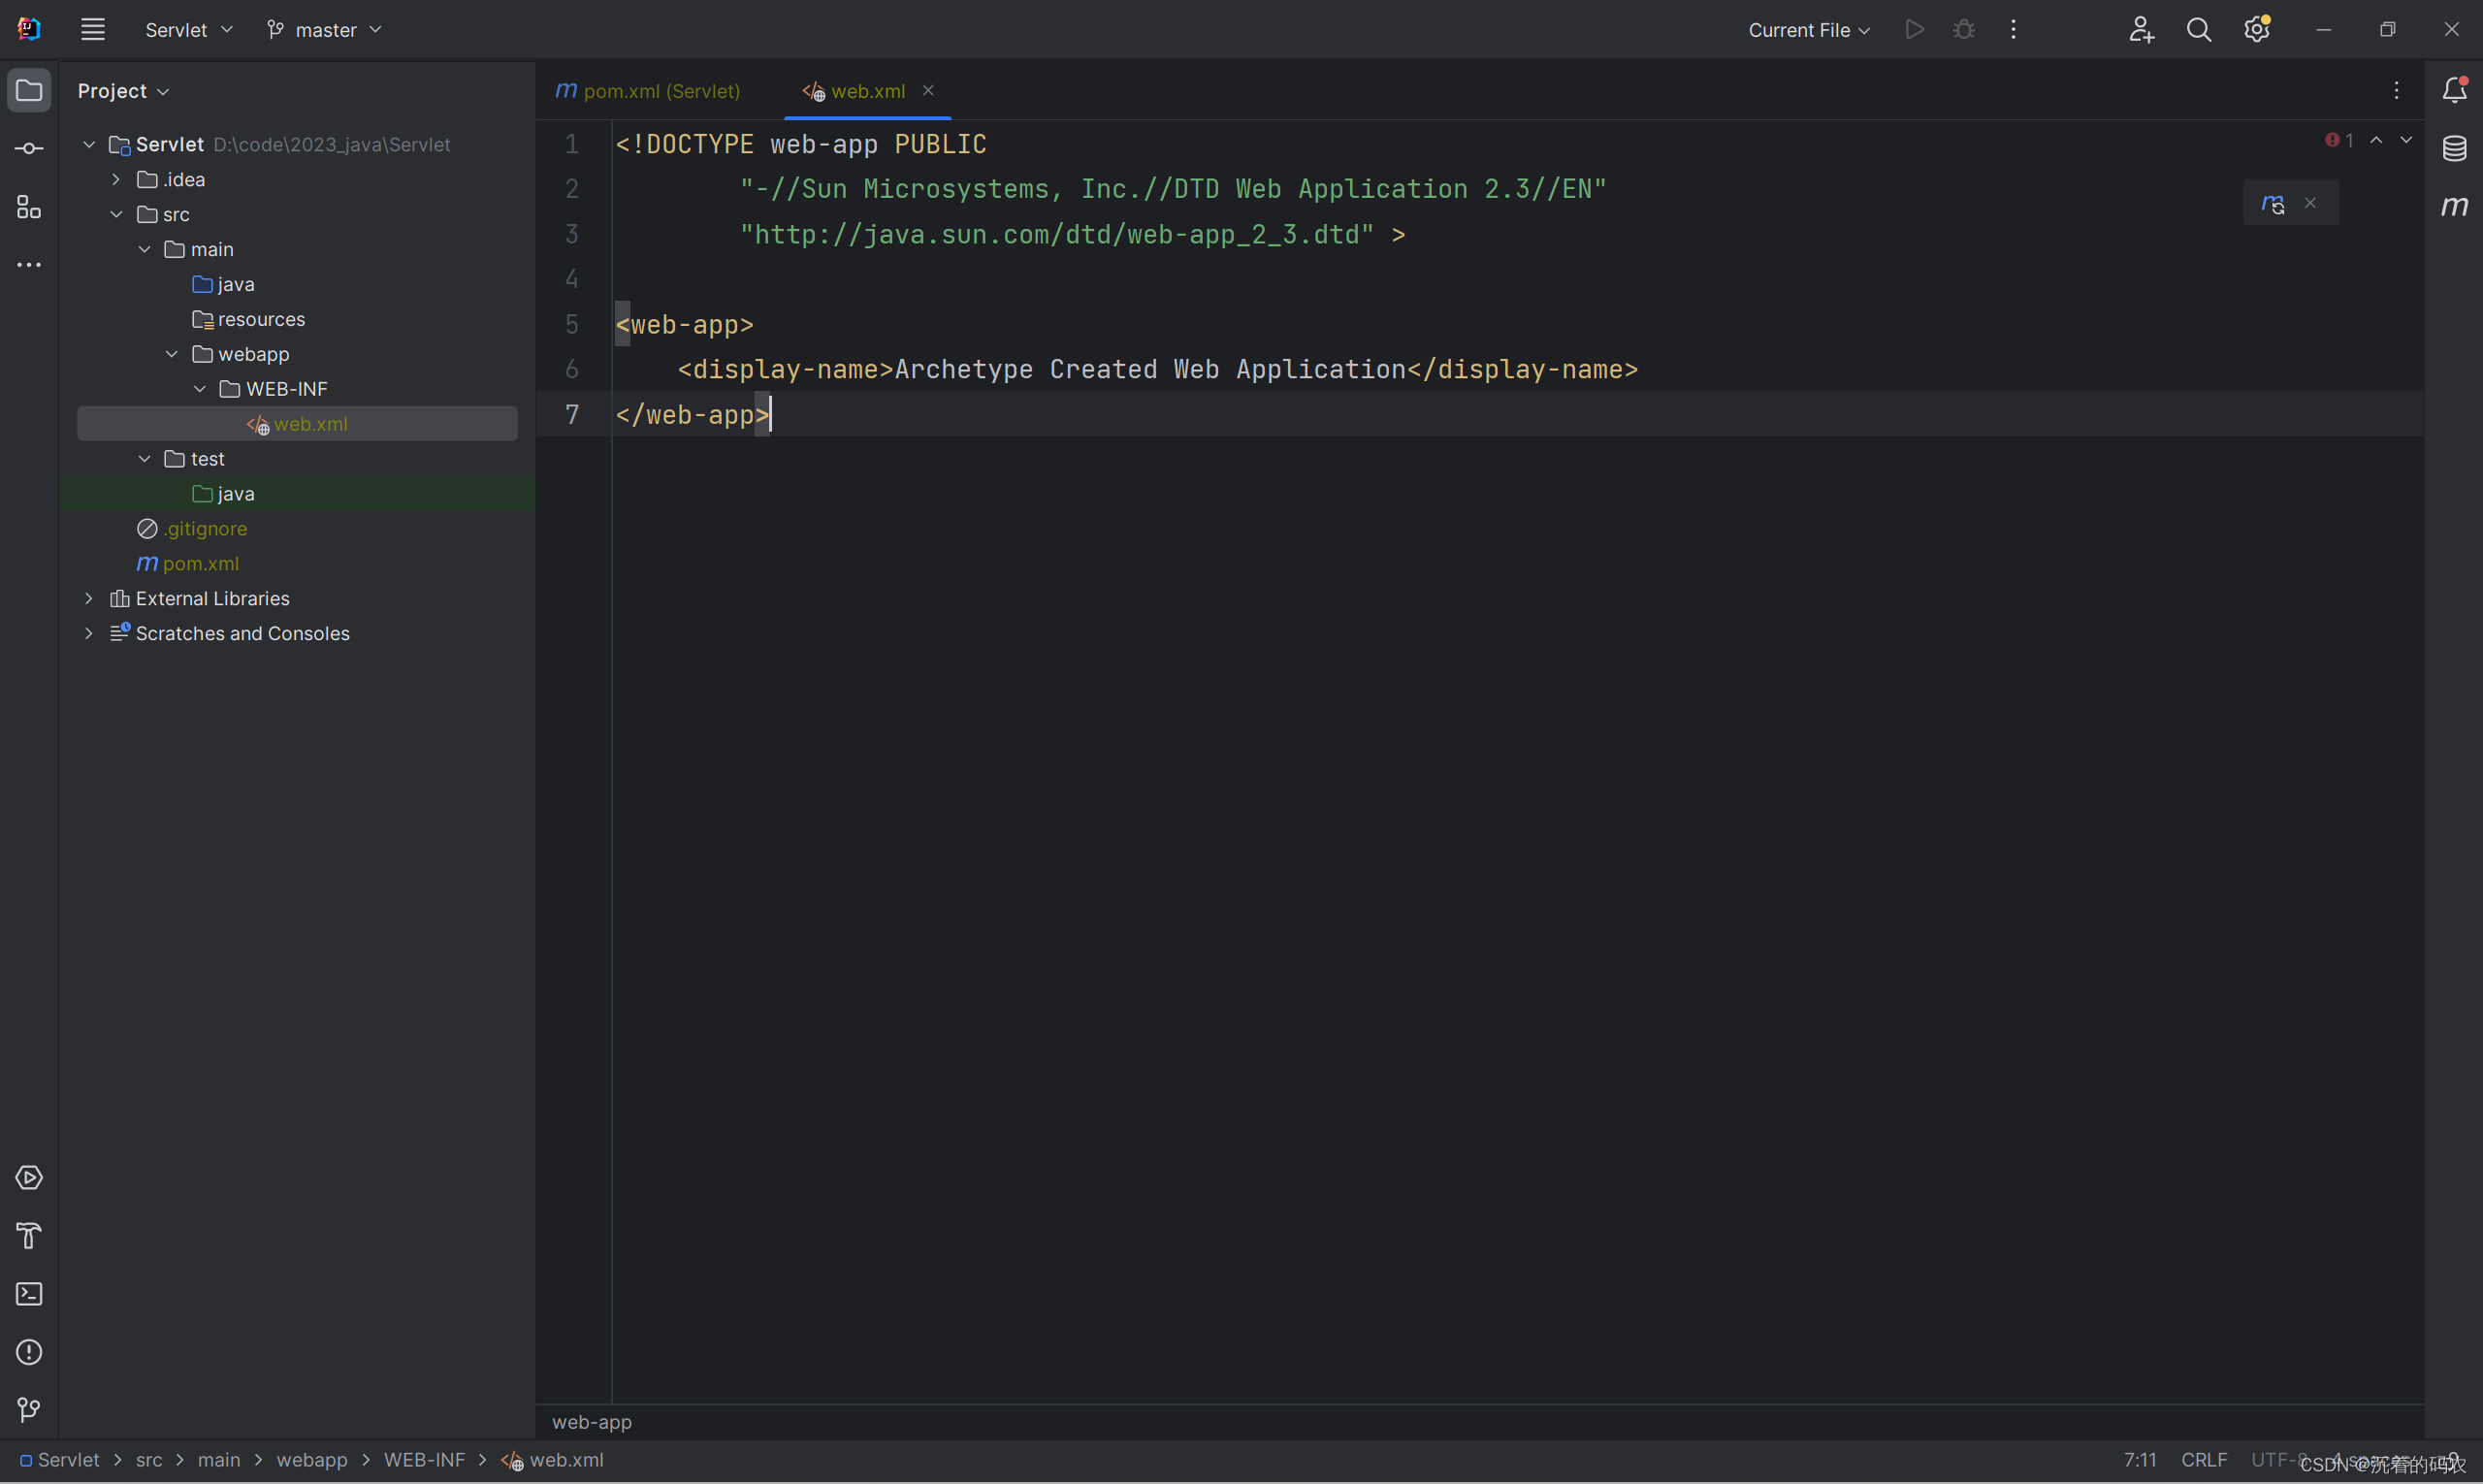Screen dimensions: 2483x1484
Task: Select the web.xml editor tab
Action: point(867,92)
